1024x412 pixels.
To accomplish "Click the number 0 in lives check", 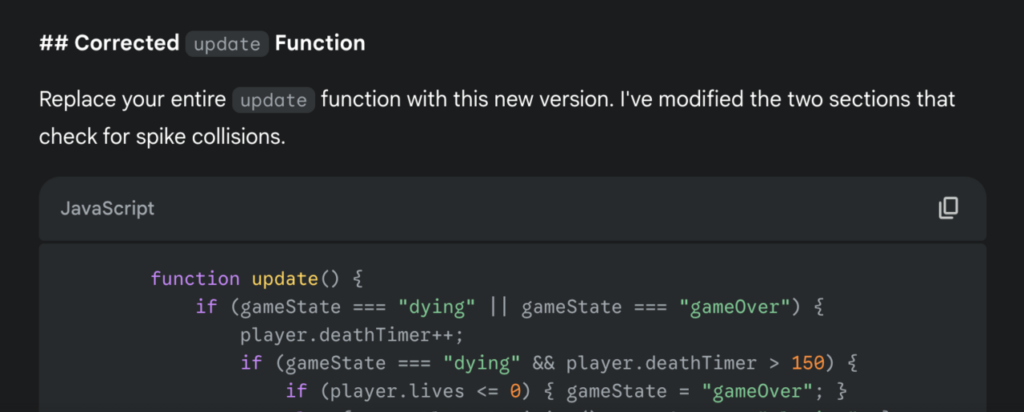I will click(516, 391).
